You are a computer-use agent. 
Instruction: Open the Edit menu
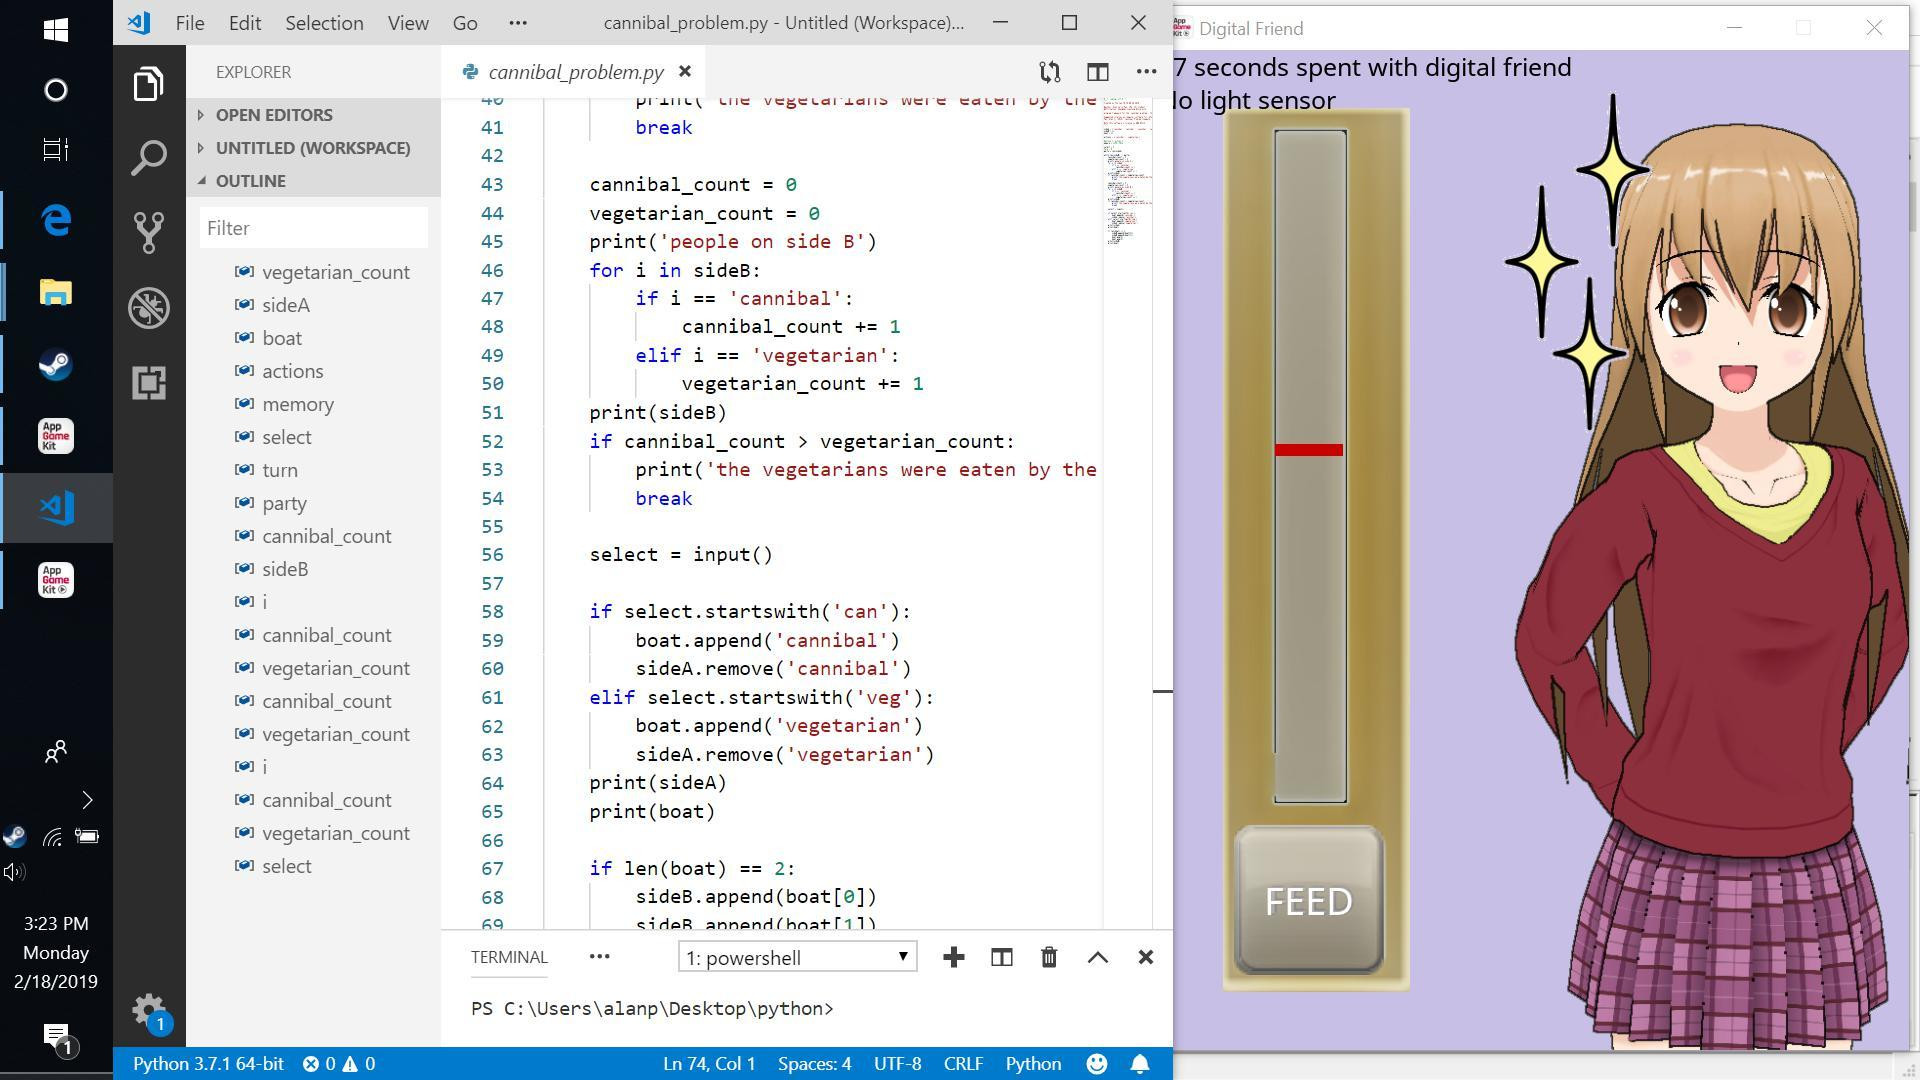pyautogui.click(x=244, y=23)
